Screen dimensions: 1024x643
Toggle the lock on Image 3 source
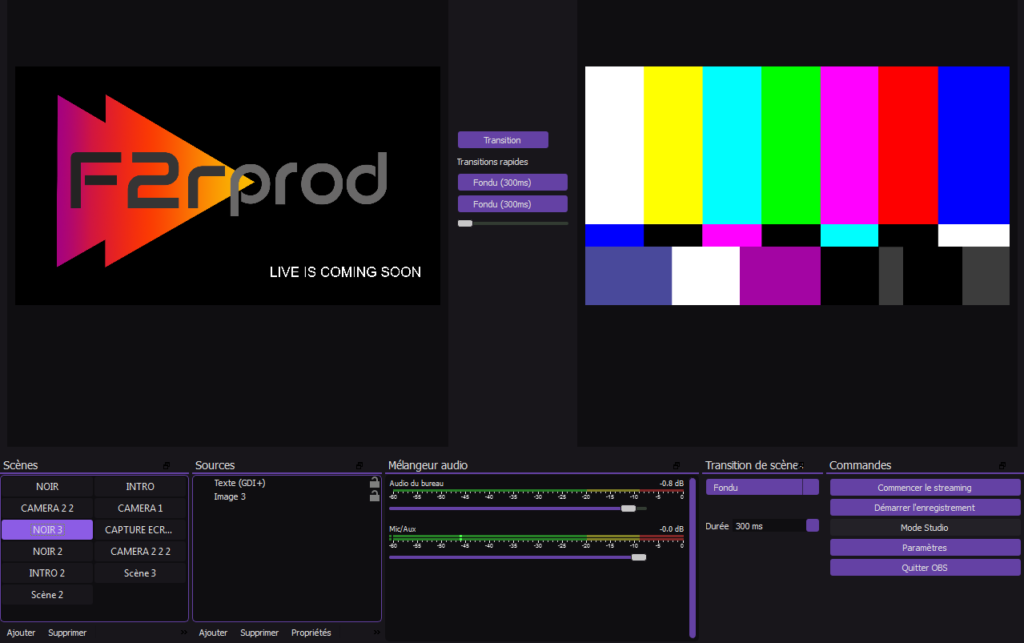click(x=374, y=496)
